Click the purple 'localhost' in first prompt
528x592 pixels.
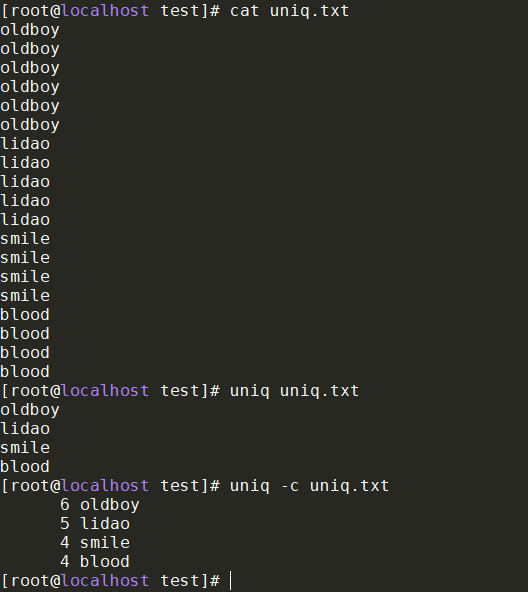[105, 11]
